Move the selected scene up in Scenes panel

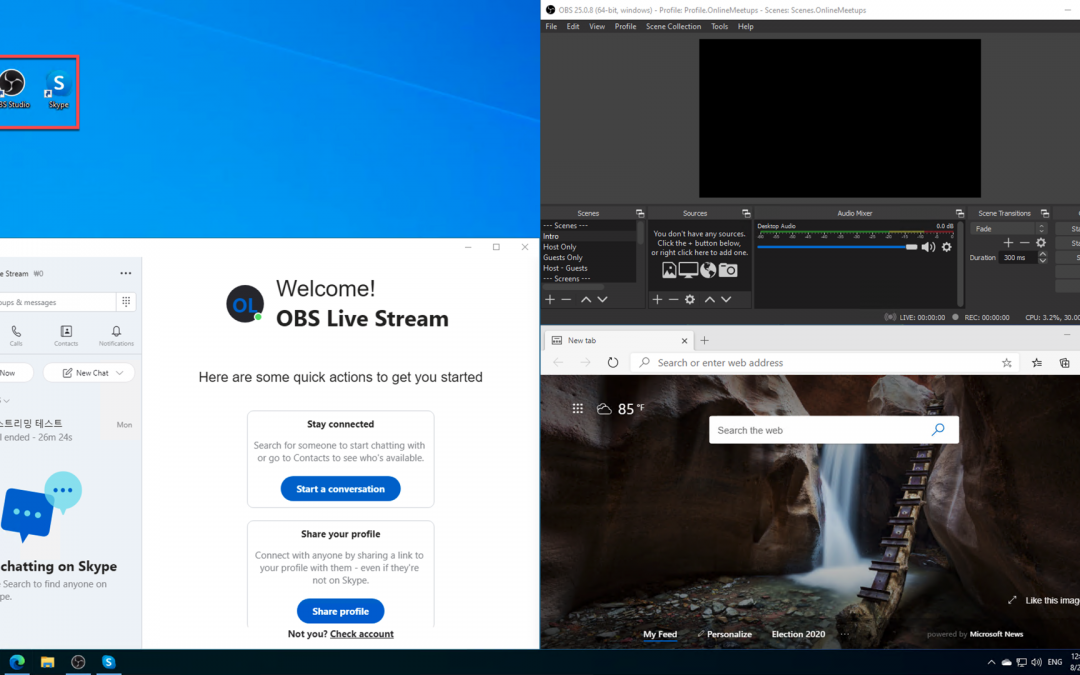(585, 300)
